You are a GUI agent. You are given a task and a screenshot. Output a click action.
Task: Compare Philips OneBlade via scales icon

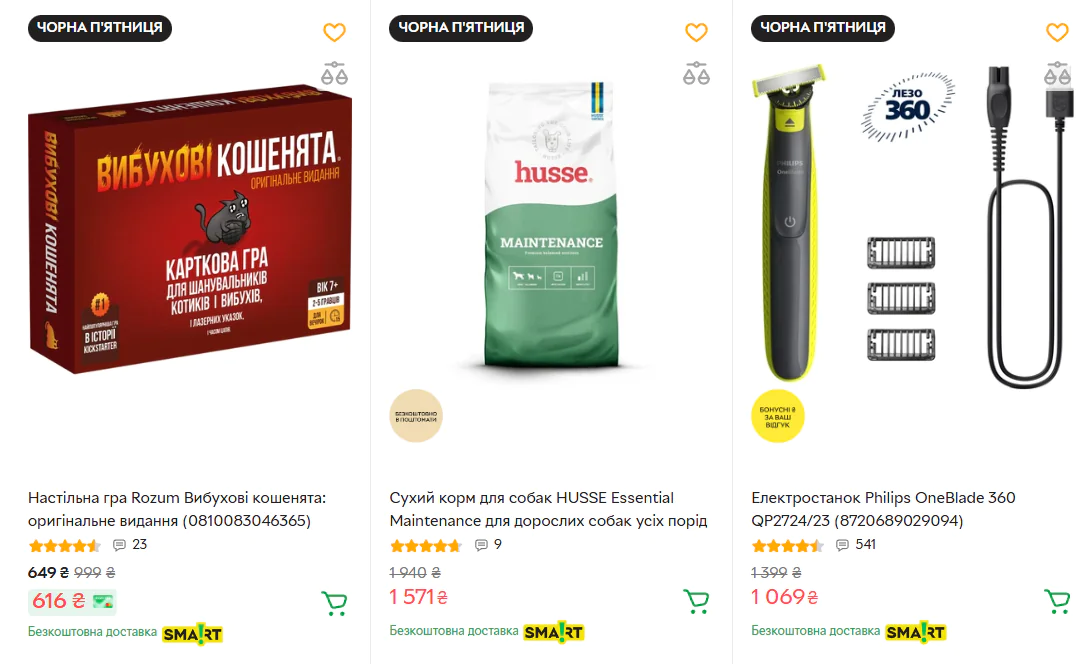click(1057, 73)
